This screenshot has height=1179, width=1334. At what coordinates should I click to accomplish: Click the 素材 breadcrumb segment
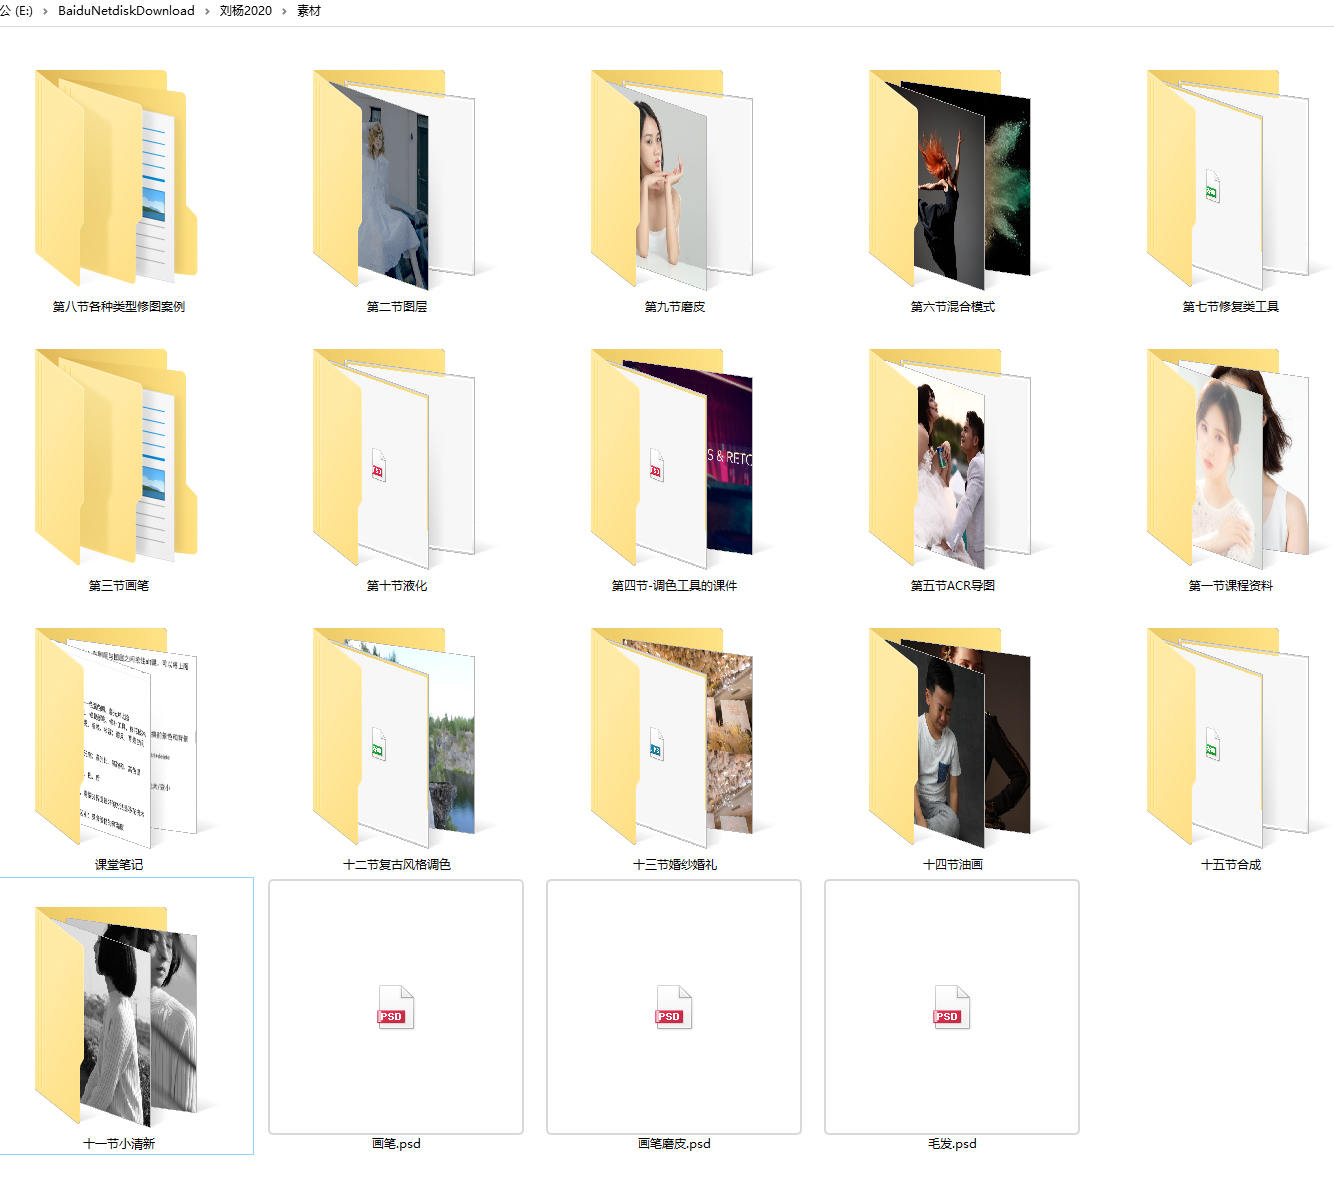coord(309,11)
